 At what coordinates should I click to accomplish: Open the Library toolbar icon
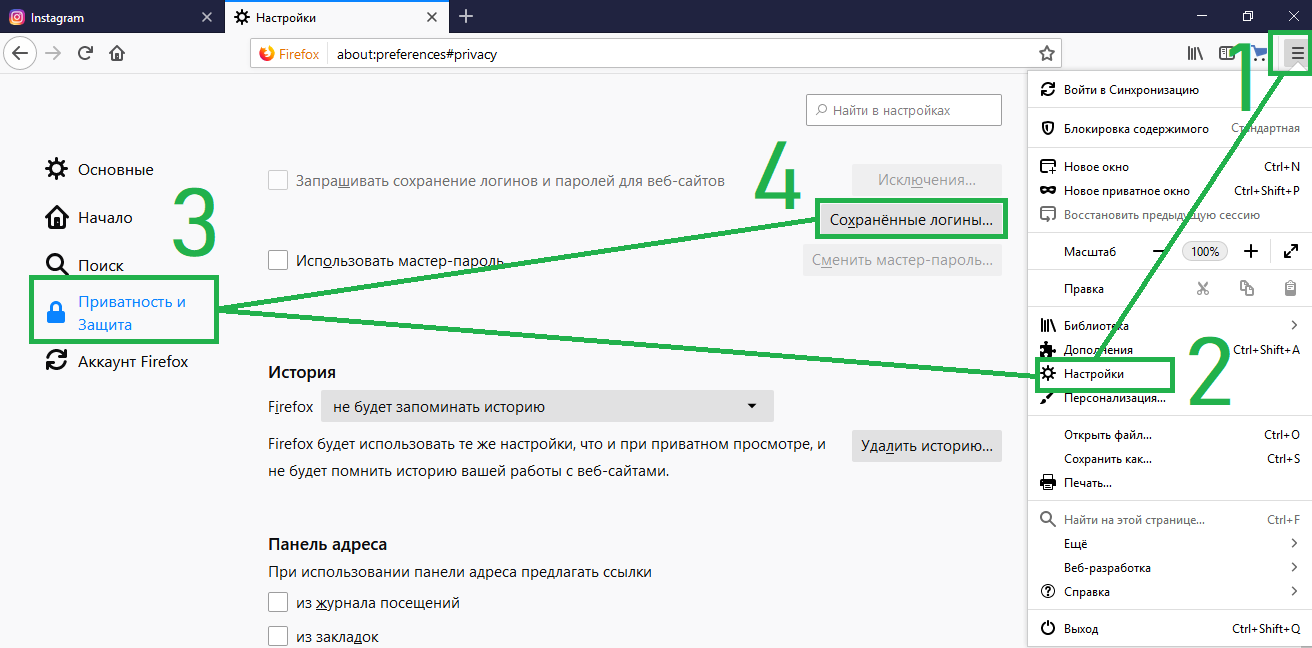pyautogui.click(x=1195, y=54)
